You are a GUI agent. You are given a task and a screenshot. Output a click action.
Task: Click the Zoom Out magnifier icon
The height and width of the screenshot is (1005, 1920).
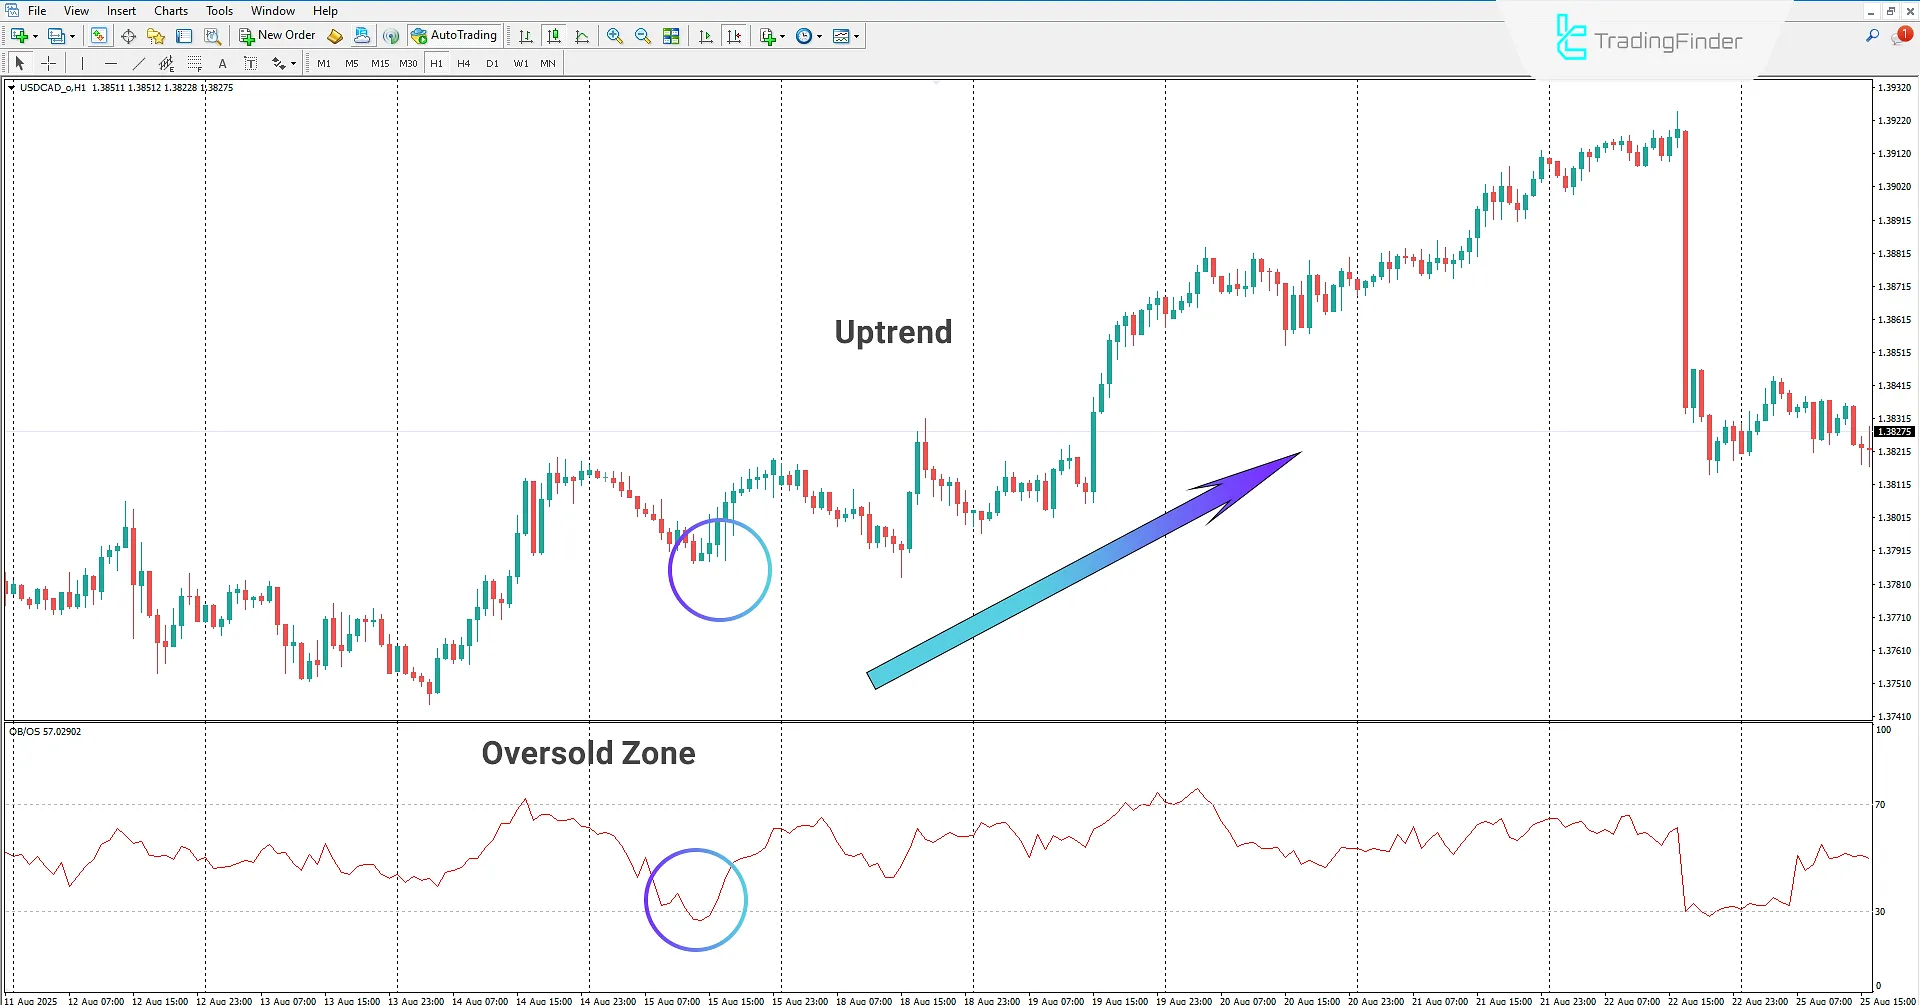click(x=642, y=36)
